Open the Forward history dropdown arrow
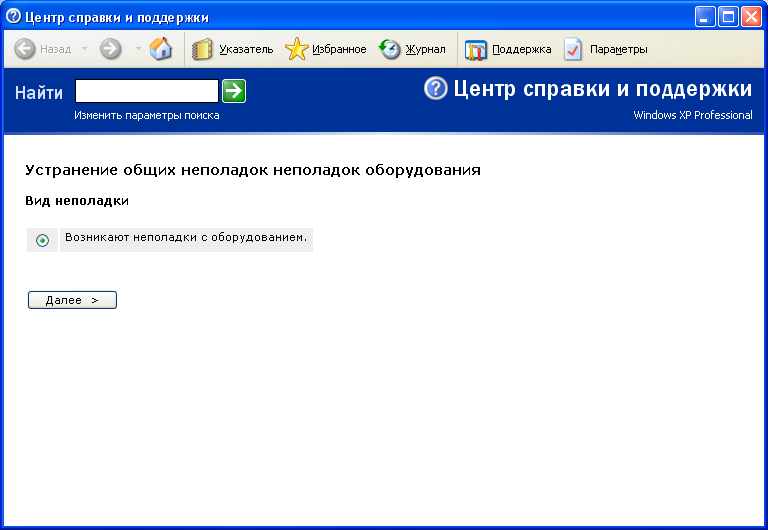 coord(138,48)
